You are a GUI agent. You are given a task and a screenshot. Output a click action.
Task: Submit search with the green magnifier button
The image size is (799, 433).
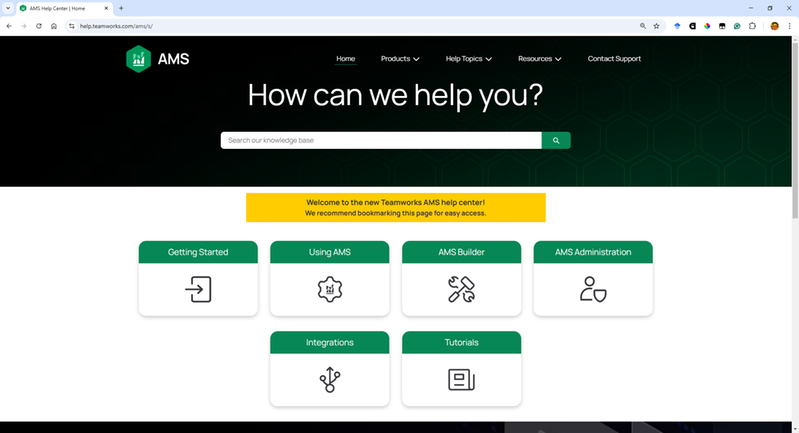click(556, 141)
